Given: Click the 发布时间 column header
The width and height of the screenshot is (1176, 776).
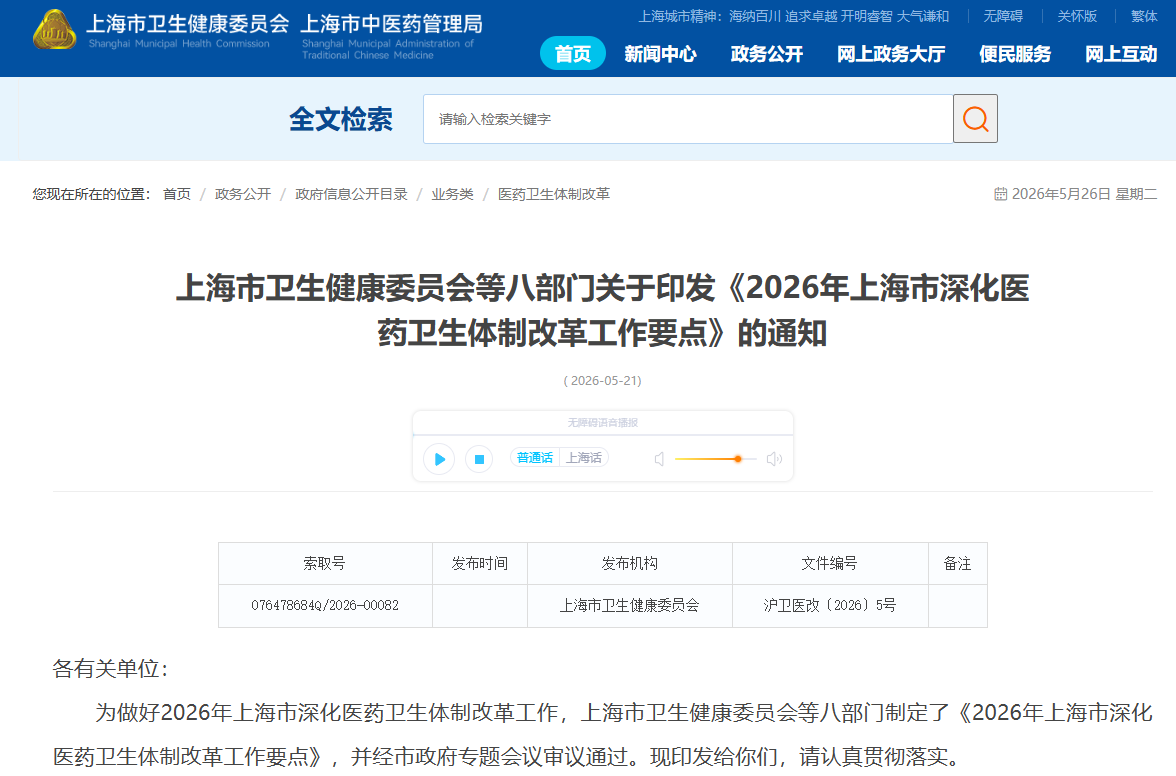Looking at the screenshot, I should (479, 563).
